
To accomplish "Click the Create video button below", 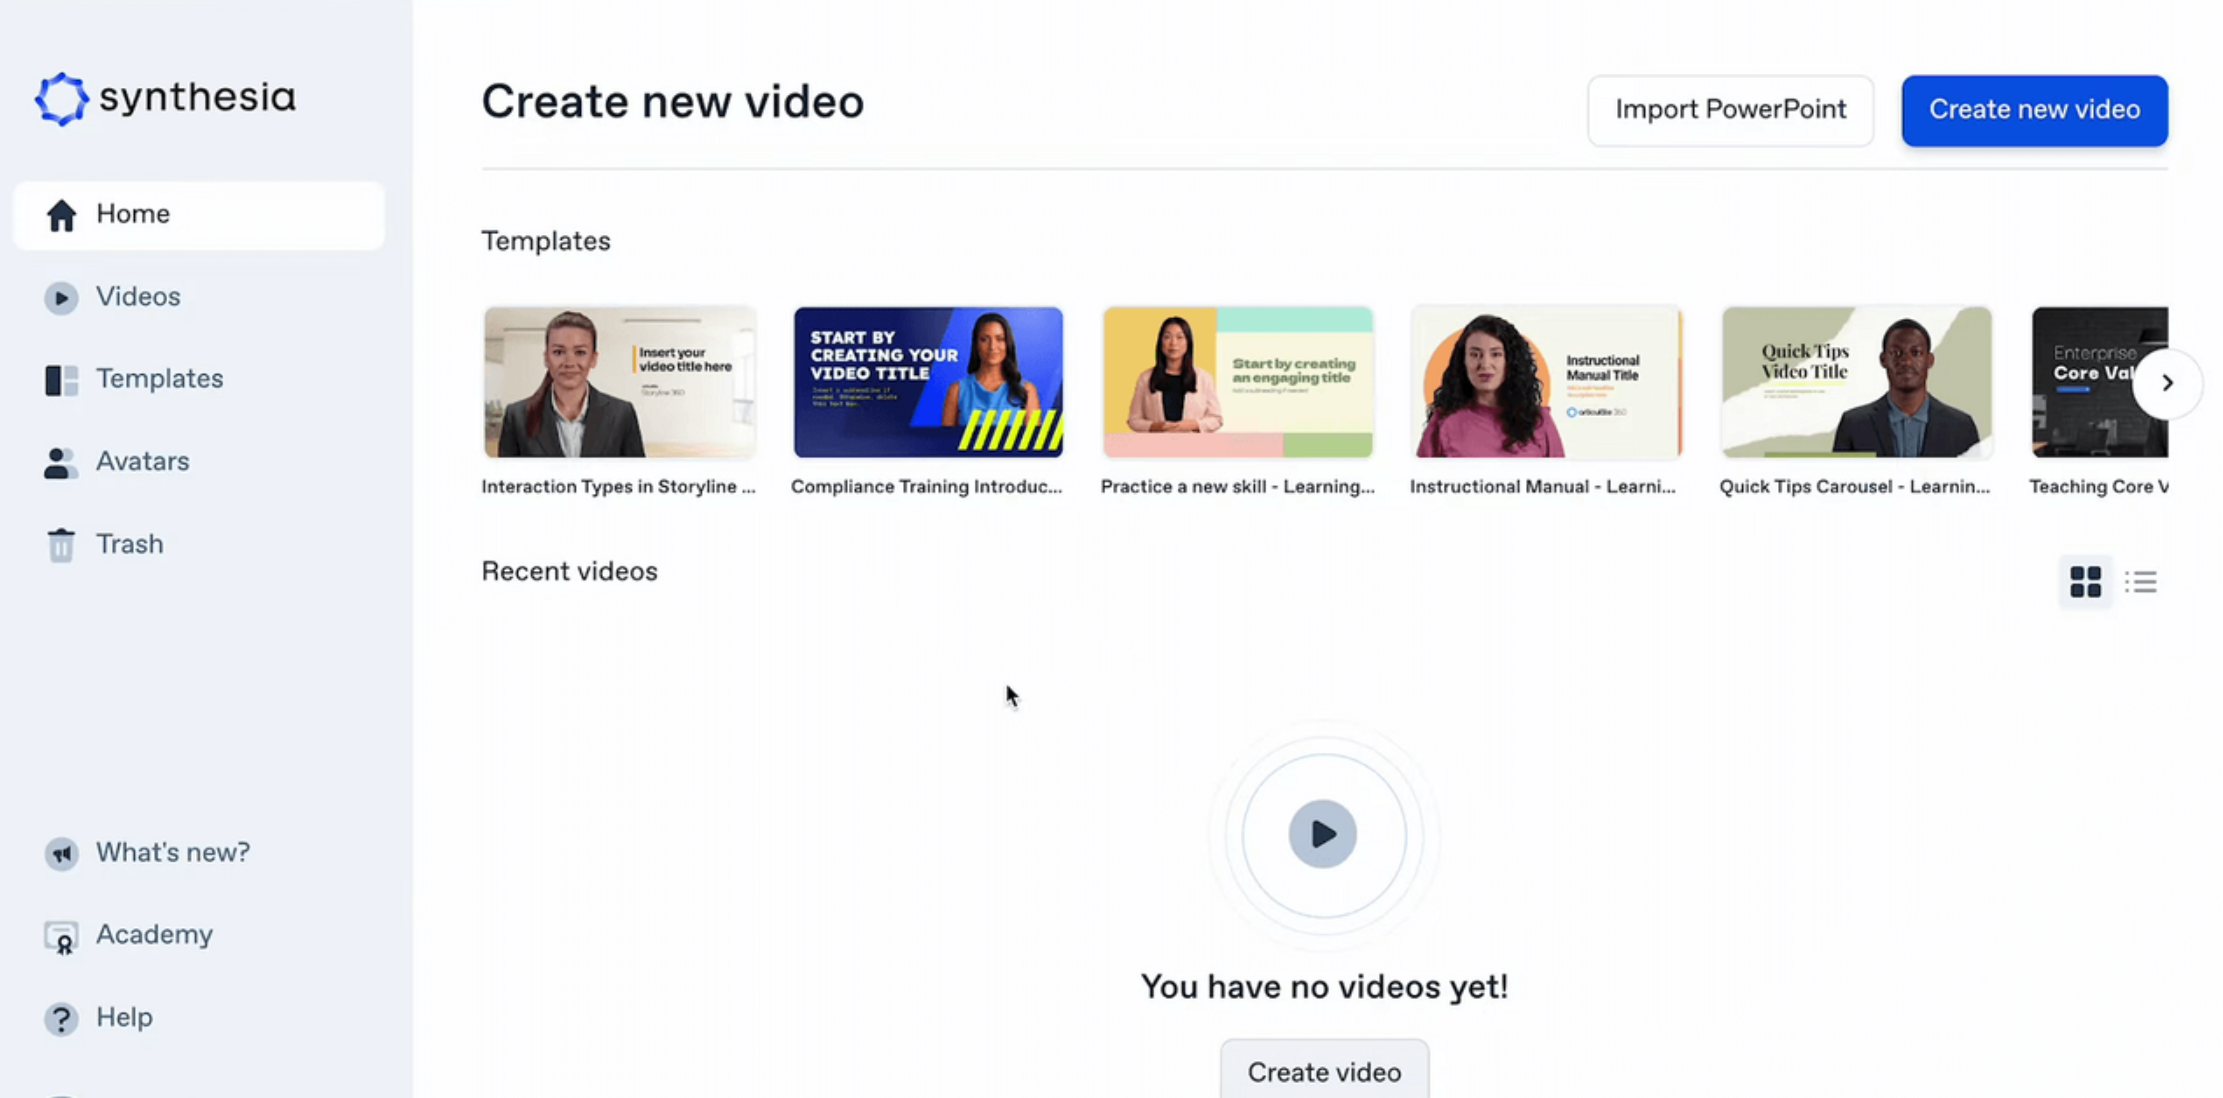I will [1323, 1072].
